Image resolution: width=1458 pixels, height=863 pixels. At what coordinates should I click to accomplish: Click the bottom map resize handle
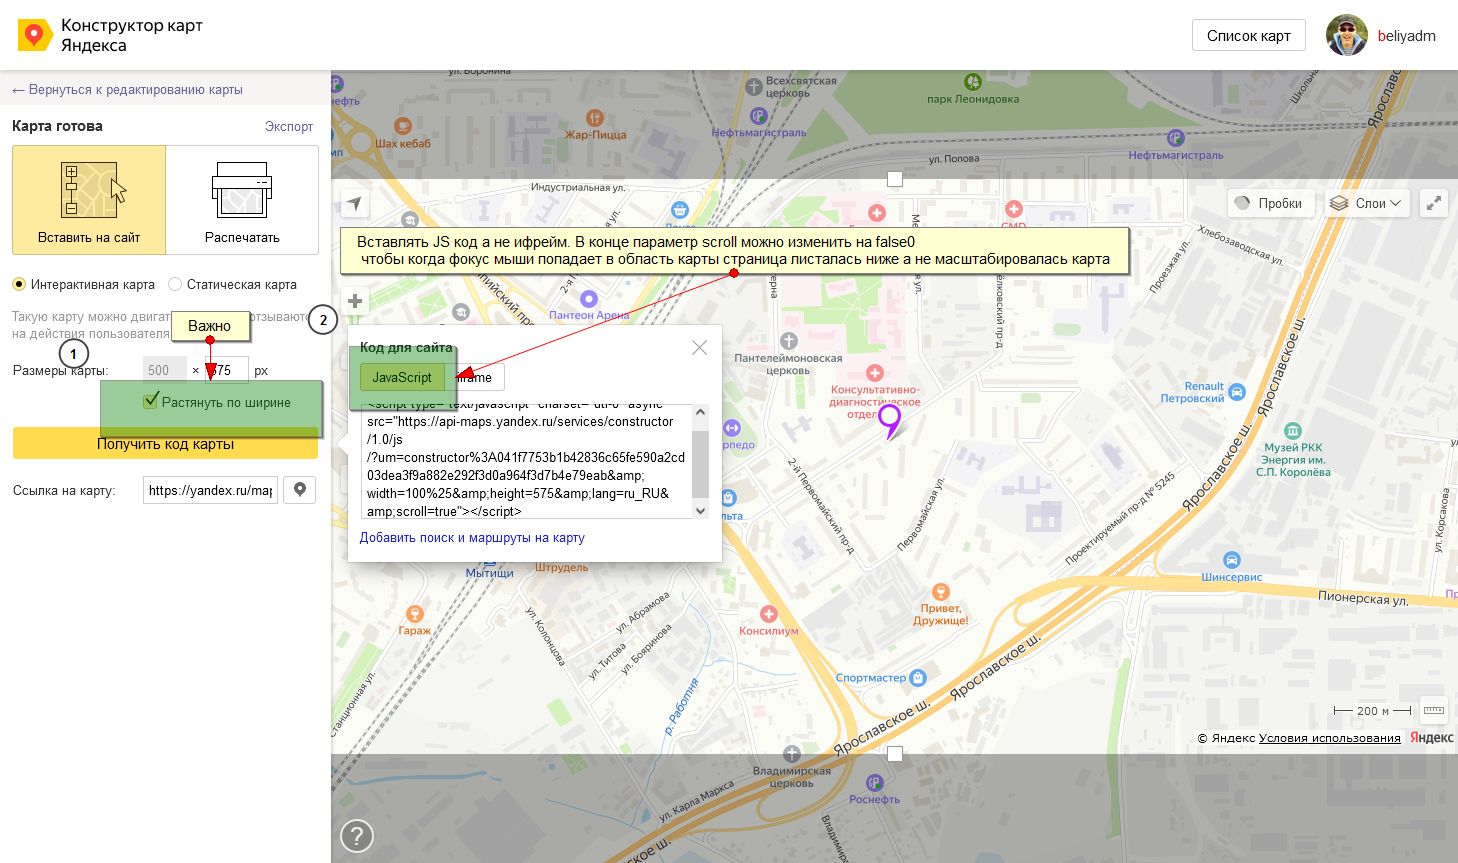(895, 754)
